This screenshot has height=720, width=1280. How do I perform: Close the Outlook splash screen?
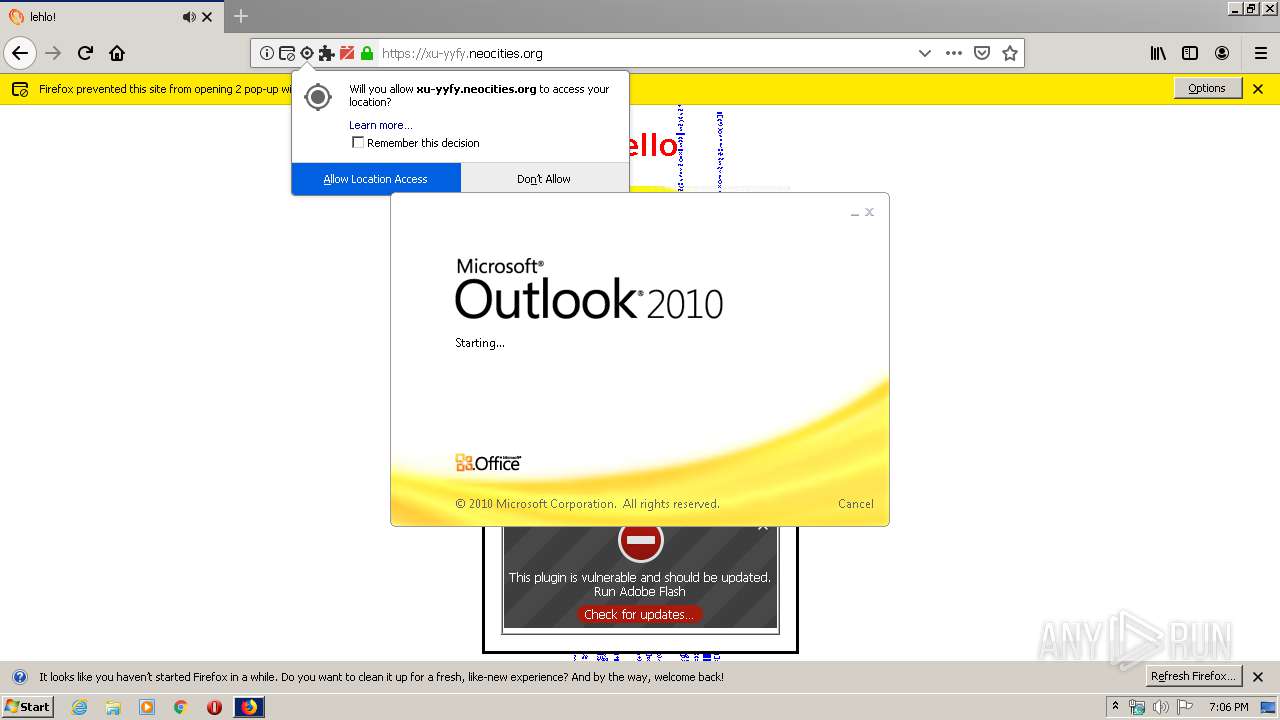pos(870,212)
